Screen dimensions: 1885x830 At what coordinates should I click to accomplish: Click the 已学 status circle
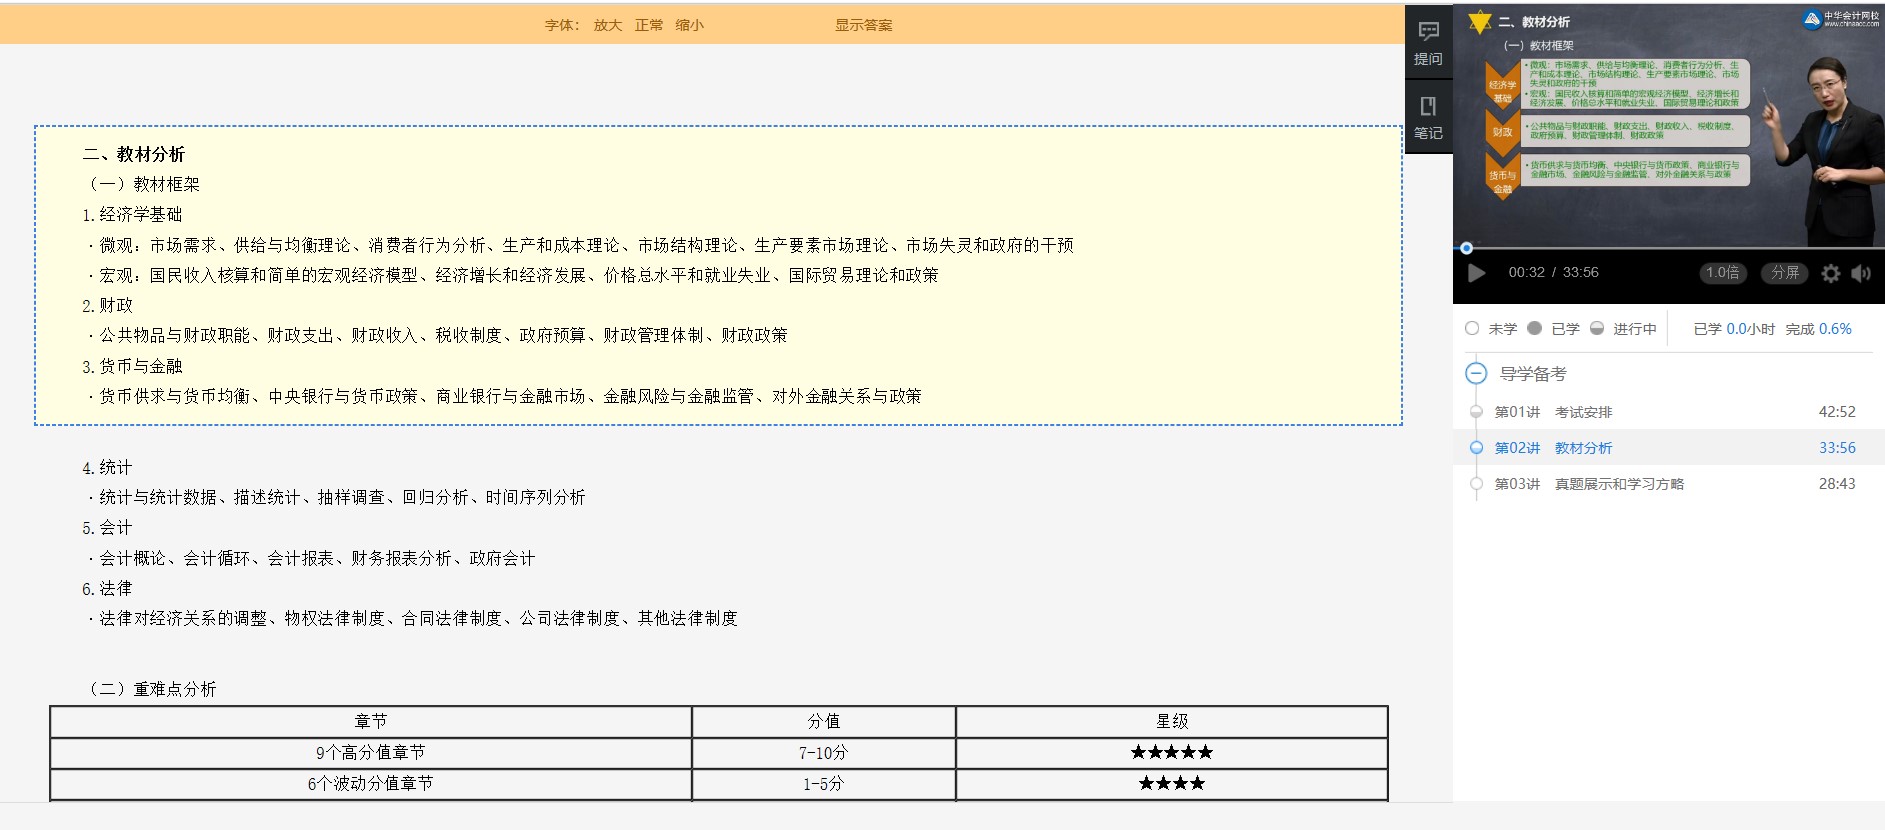[x=1535, y=328]
